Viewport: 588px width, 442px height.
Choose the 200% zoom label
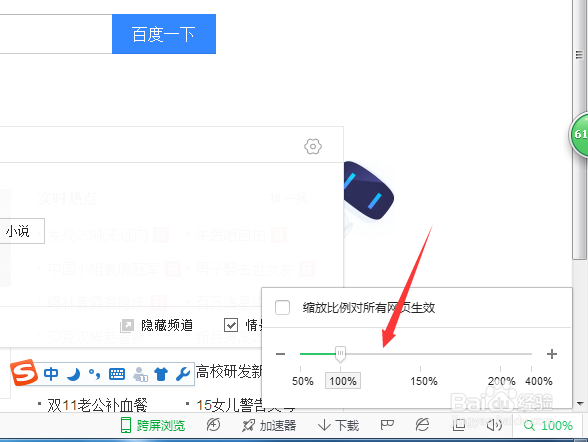(x=501, y=381)
